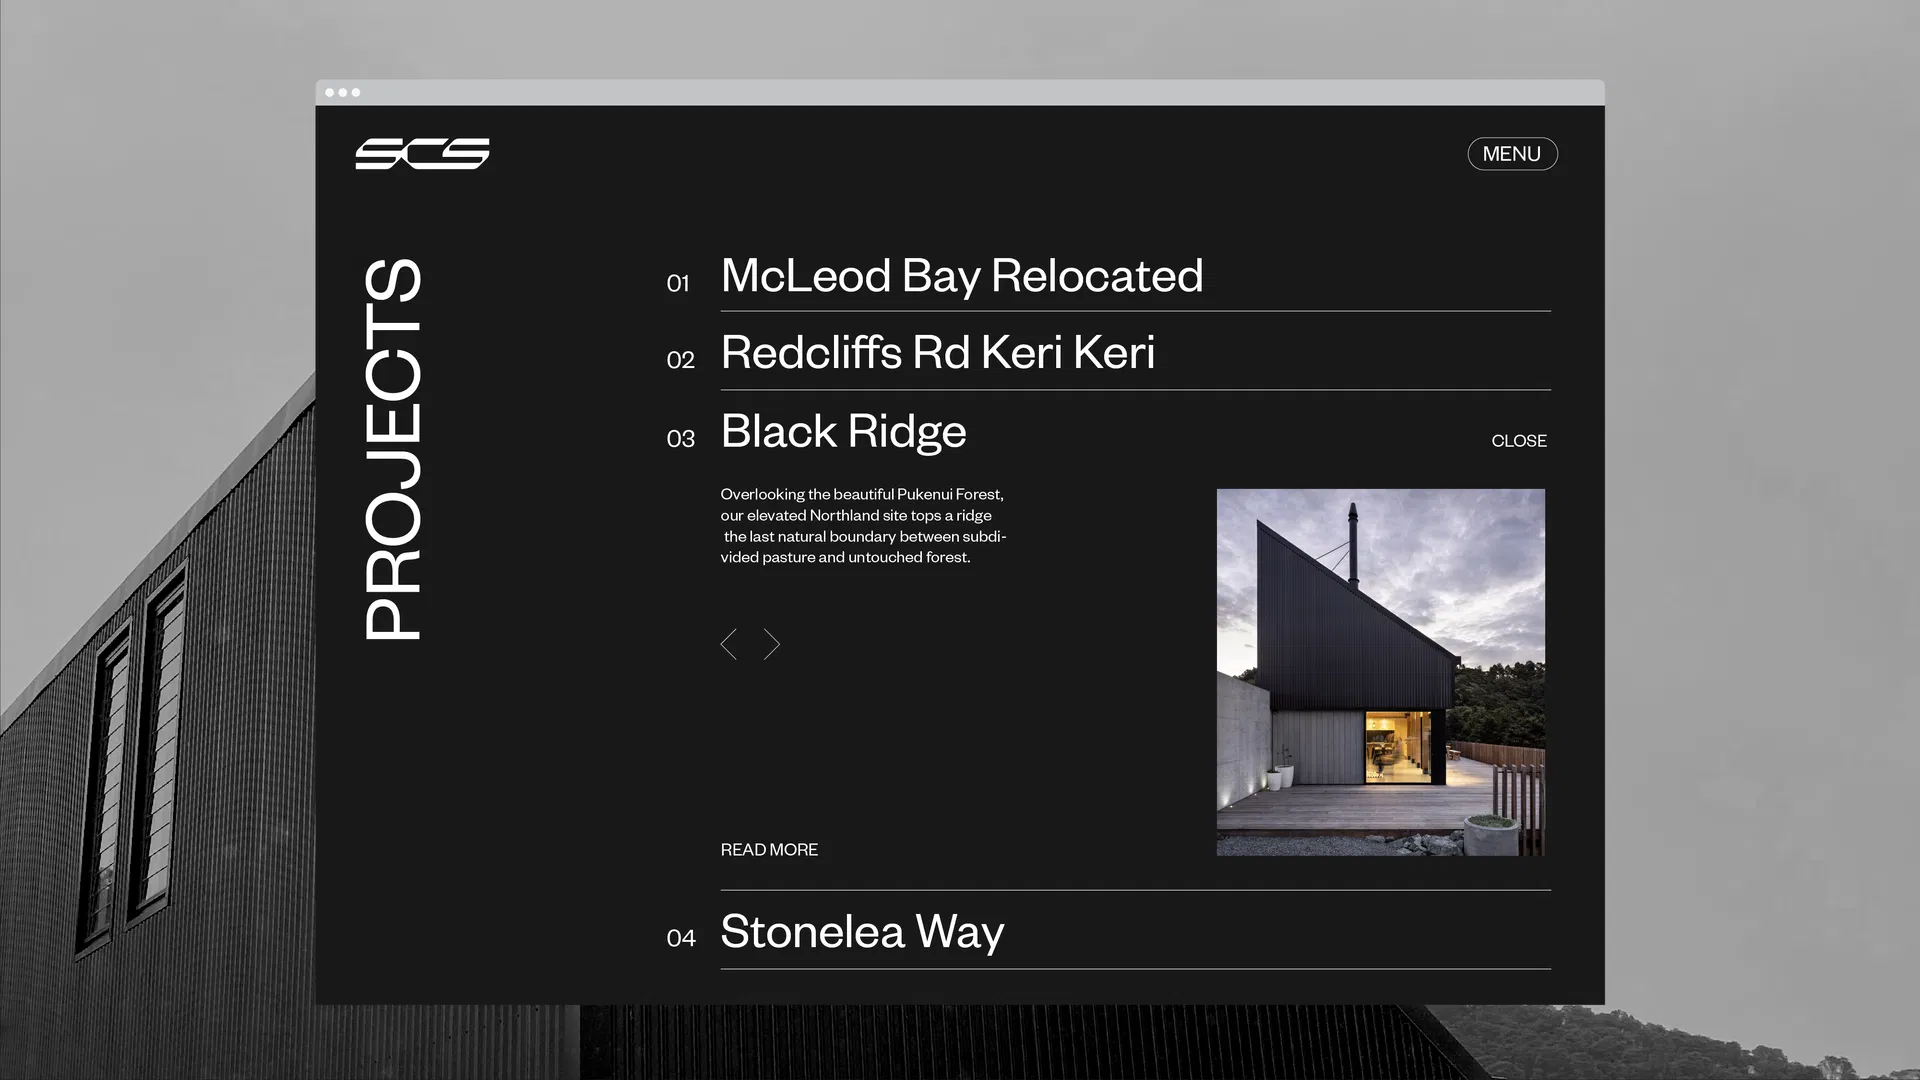This screenshot has width=1920, height=1080.
Task: Follow the READ MORE link
Action: point(769,850)
